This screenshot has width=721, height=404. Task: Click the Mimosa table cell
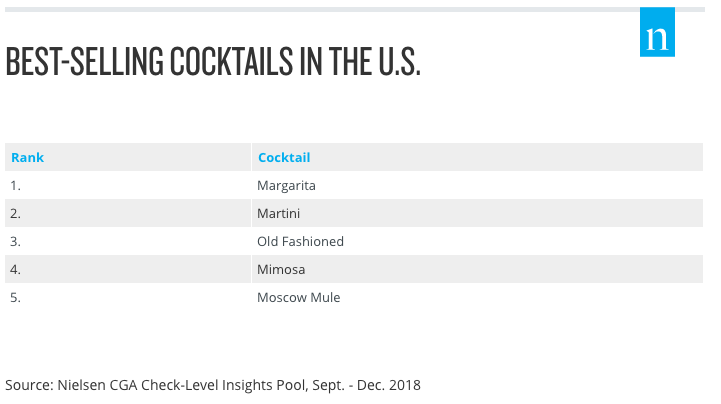477,269
